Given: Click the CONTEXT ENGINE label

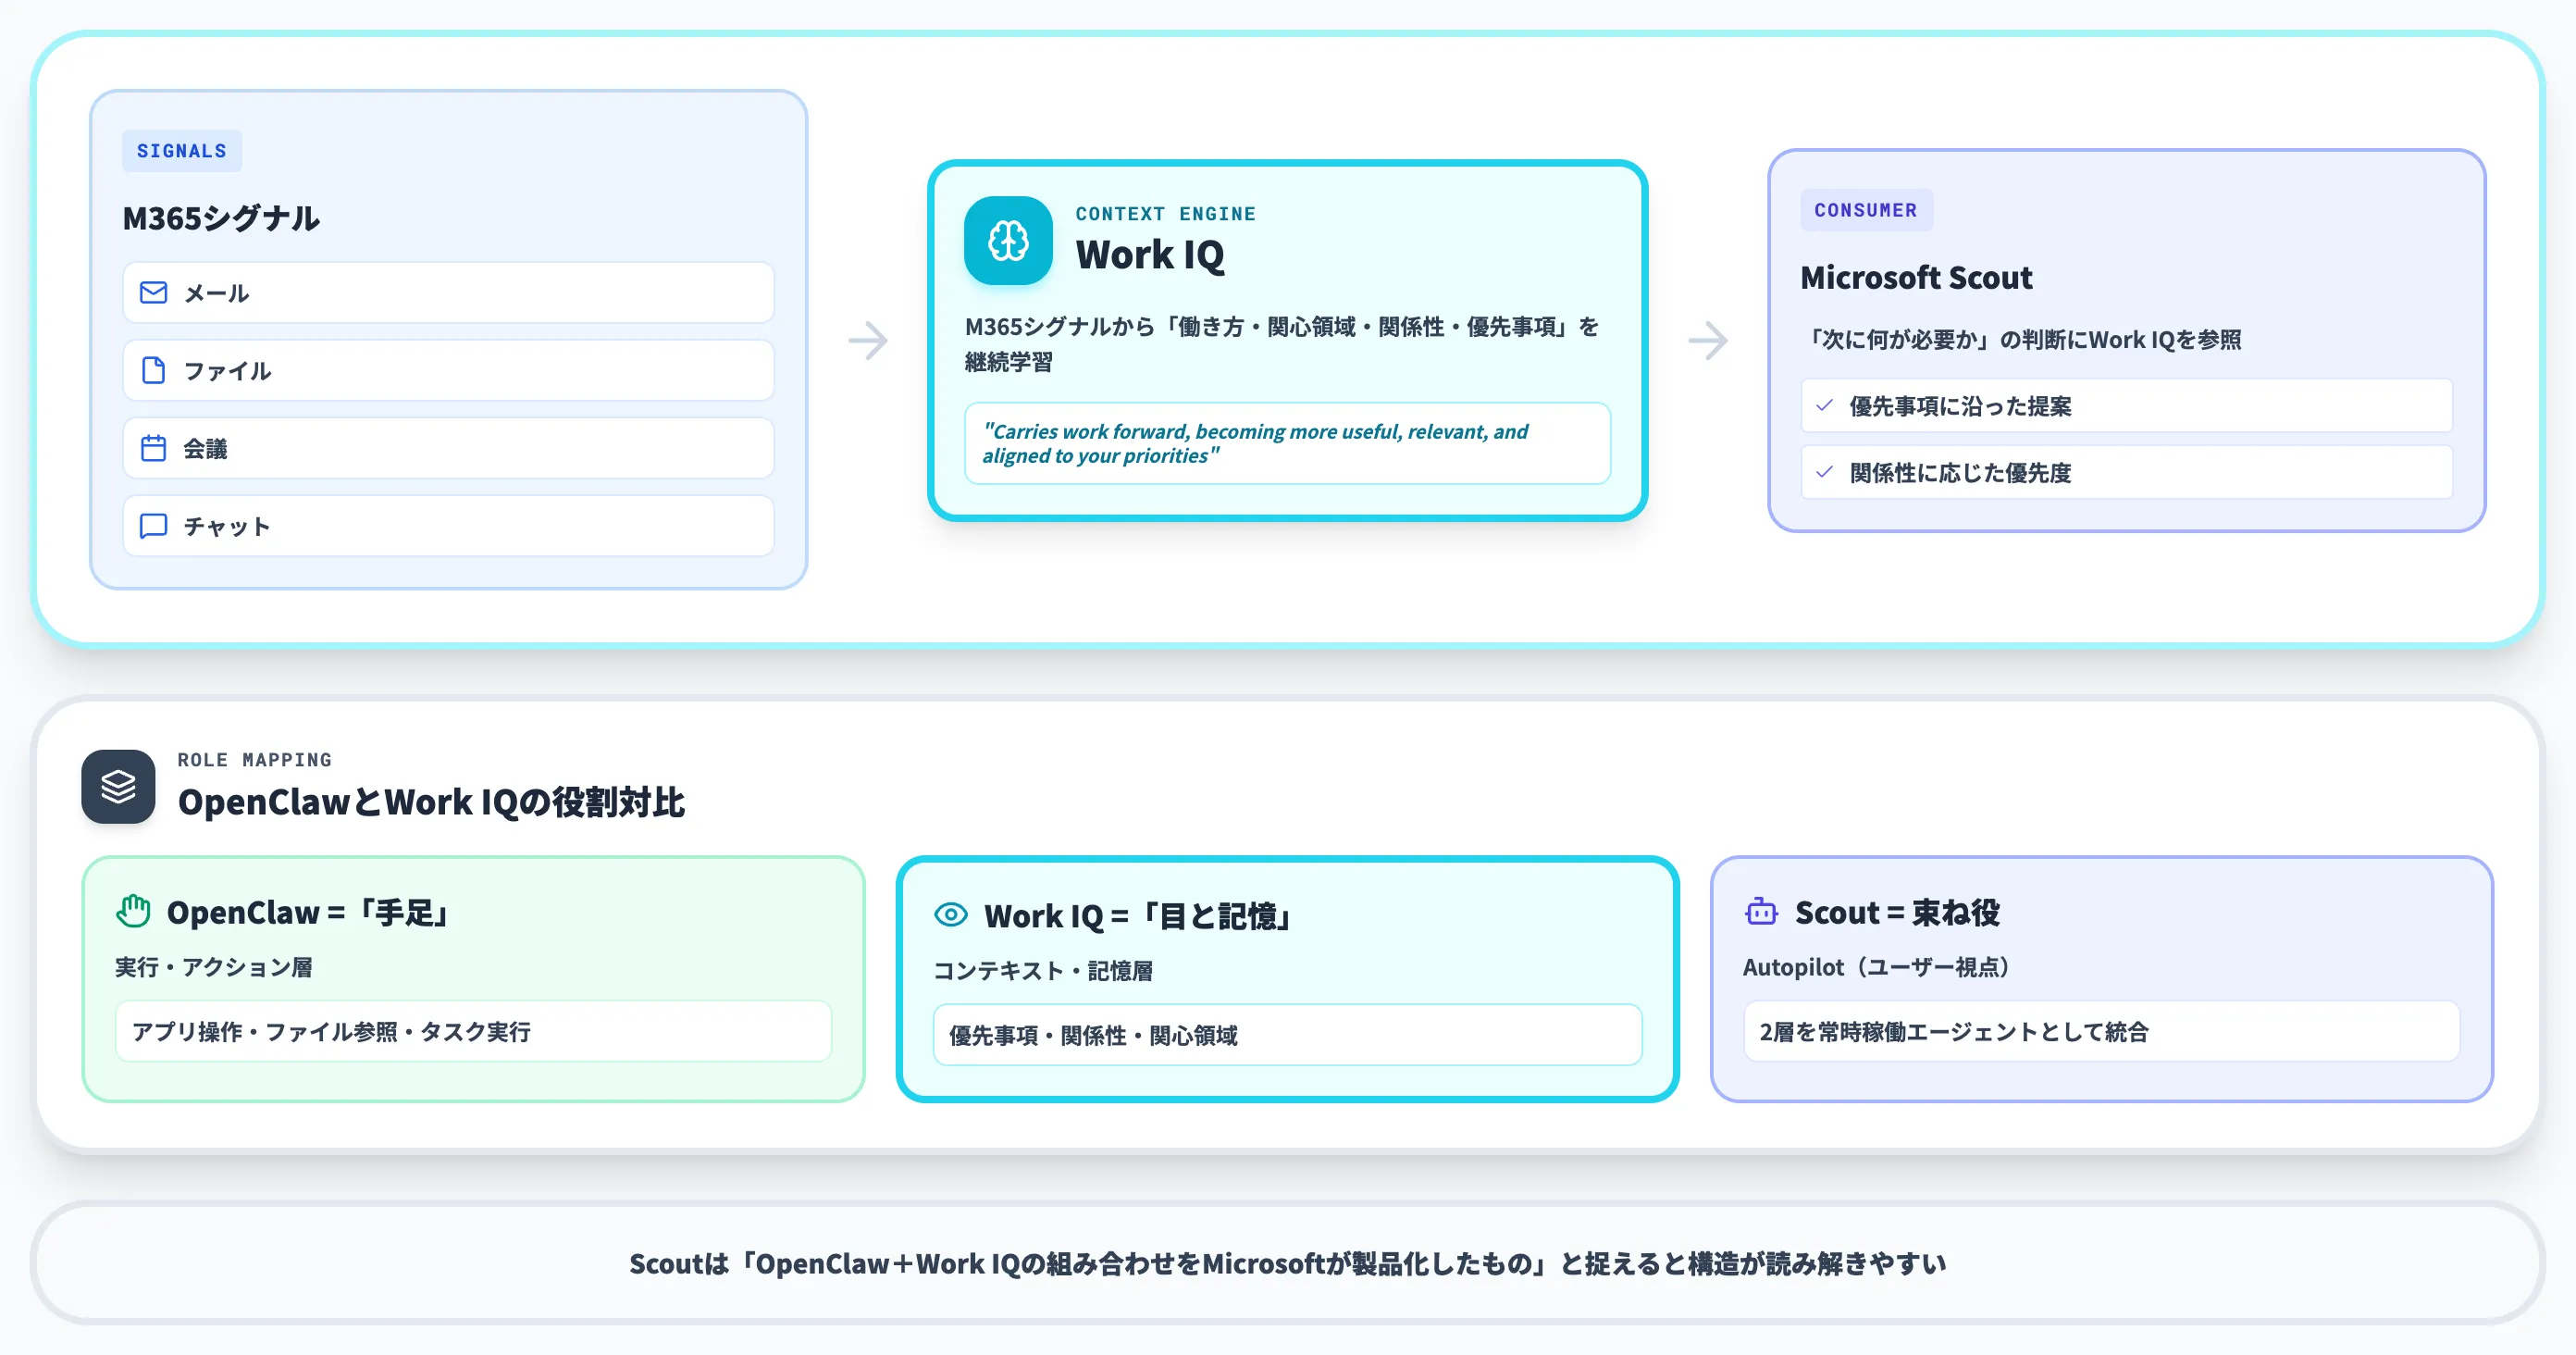Looking at the screenshot, I should [x=1165, y=214].
